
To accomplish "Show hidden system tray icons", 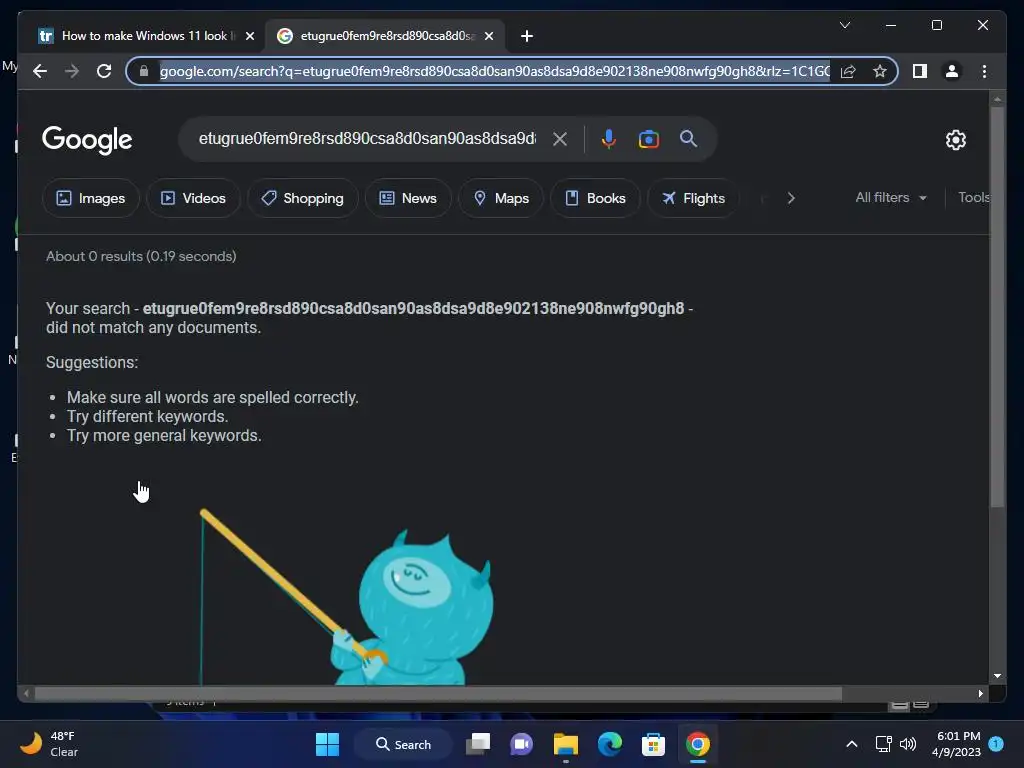I will [852, 744].
